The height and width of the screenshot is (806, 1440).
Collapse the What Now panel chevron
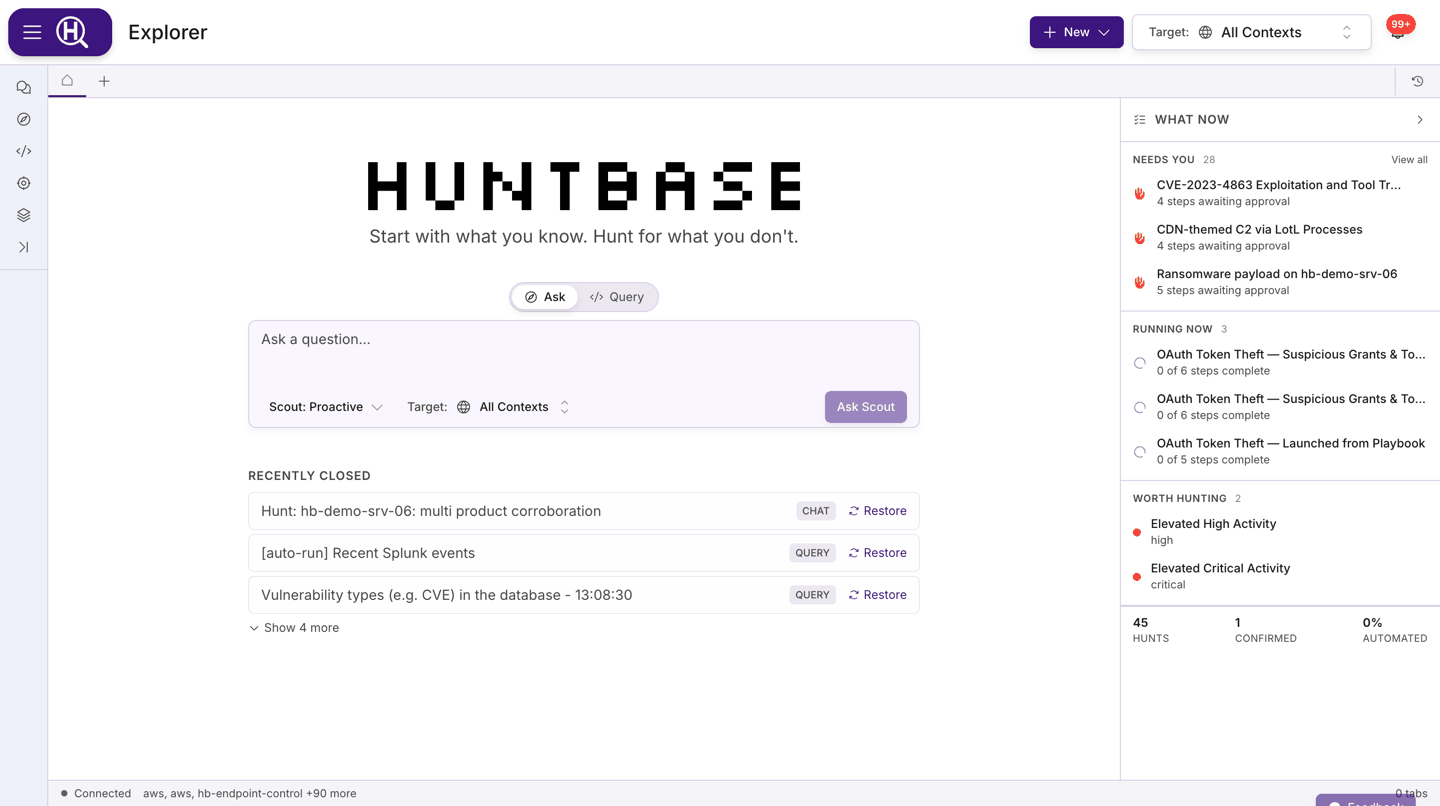click(x=1420, y=120)
